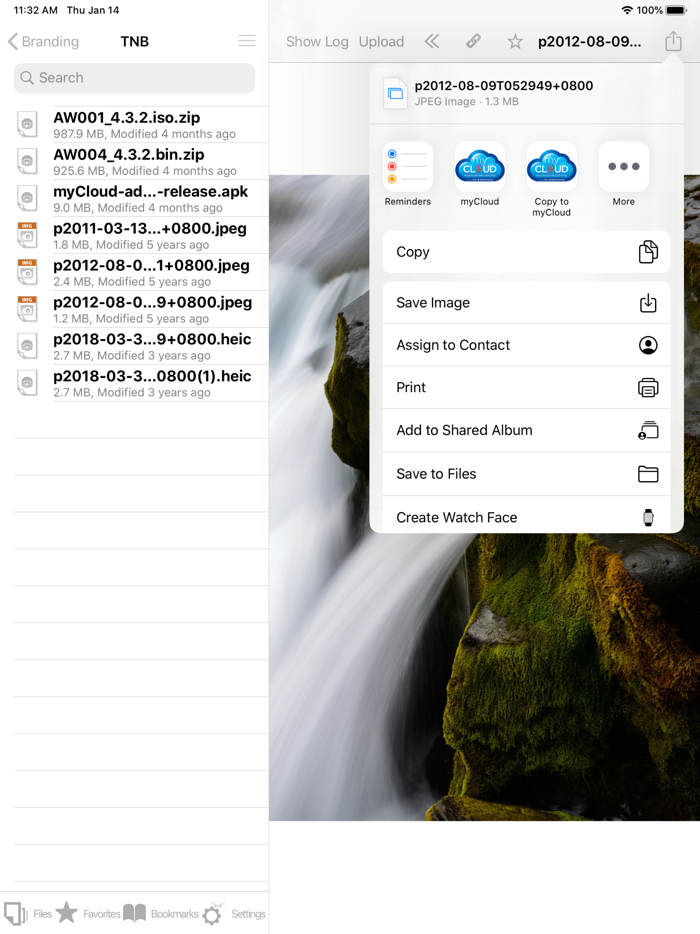Tap the Assign to Contact person icon
The image size is (700, 934).
pyautogui.click(x=648, y=345)
